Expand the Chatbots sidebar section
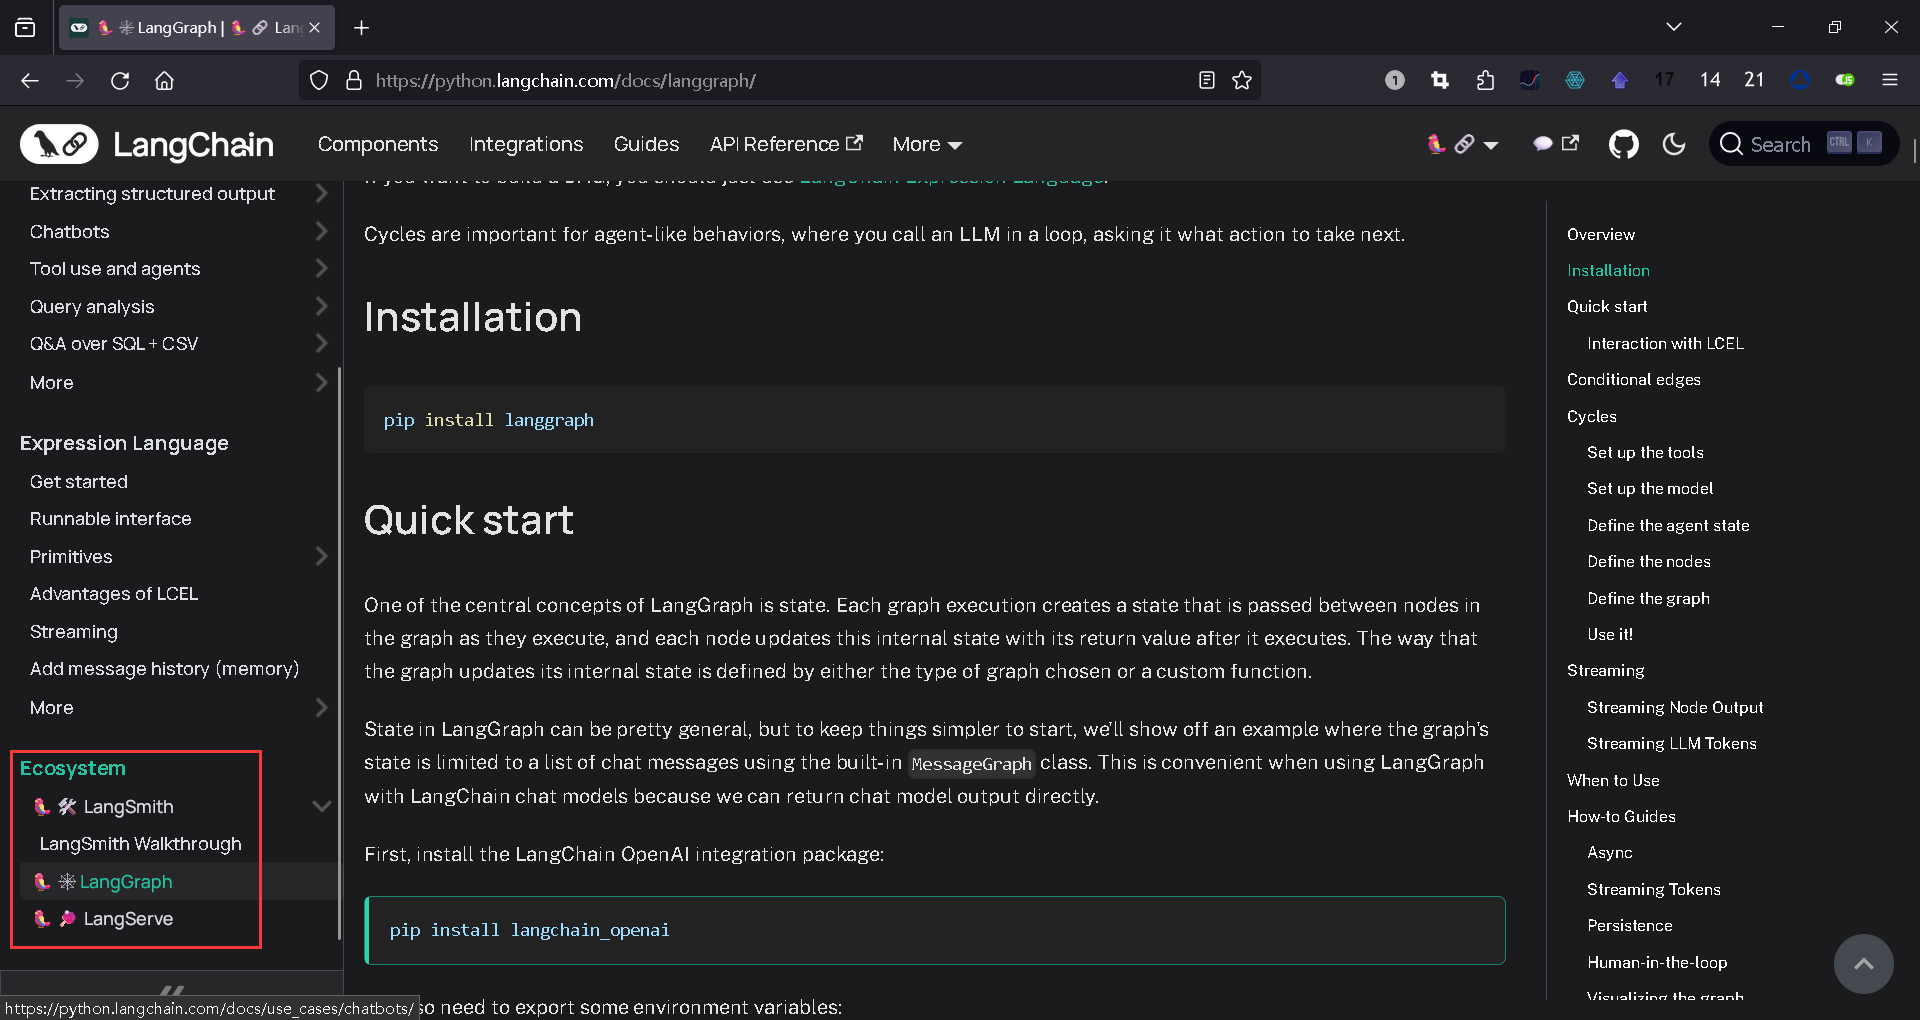The image size is (1920, 1020). [x=321, y=232]
